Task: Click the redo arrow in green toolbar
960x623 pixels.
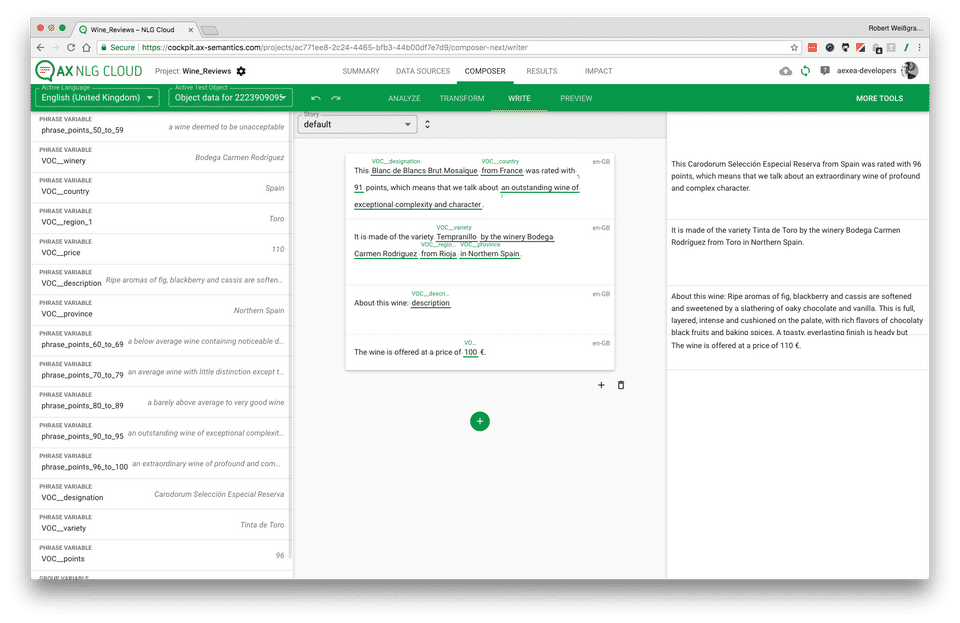Action: tap(336, 98)
